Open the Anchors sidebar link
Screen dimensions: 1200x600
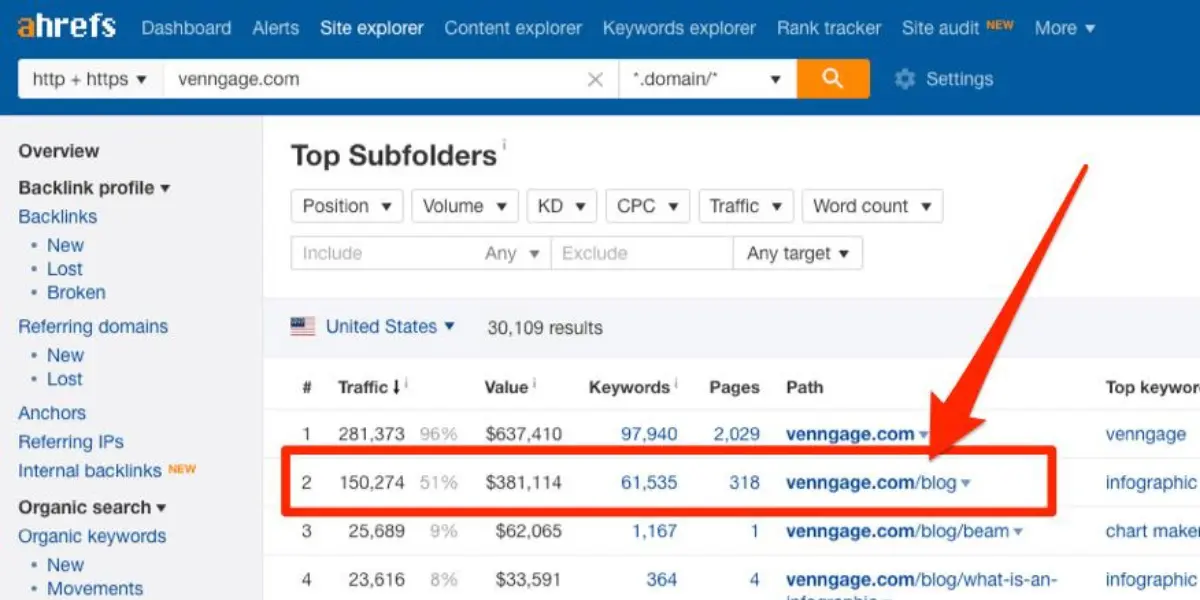[52, 413]
